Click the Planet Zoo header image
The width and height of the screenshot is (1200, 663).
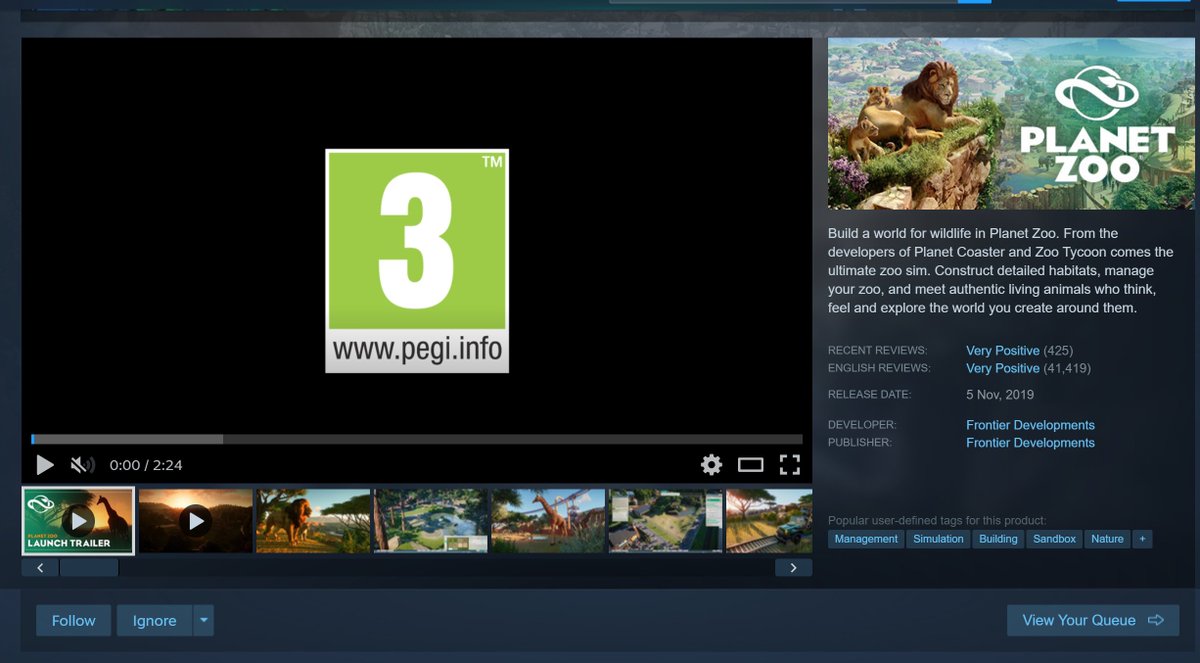[1011, 124]
